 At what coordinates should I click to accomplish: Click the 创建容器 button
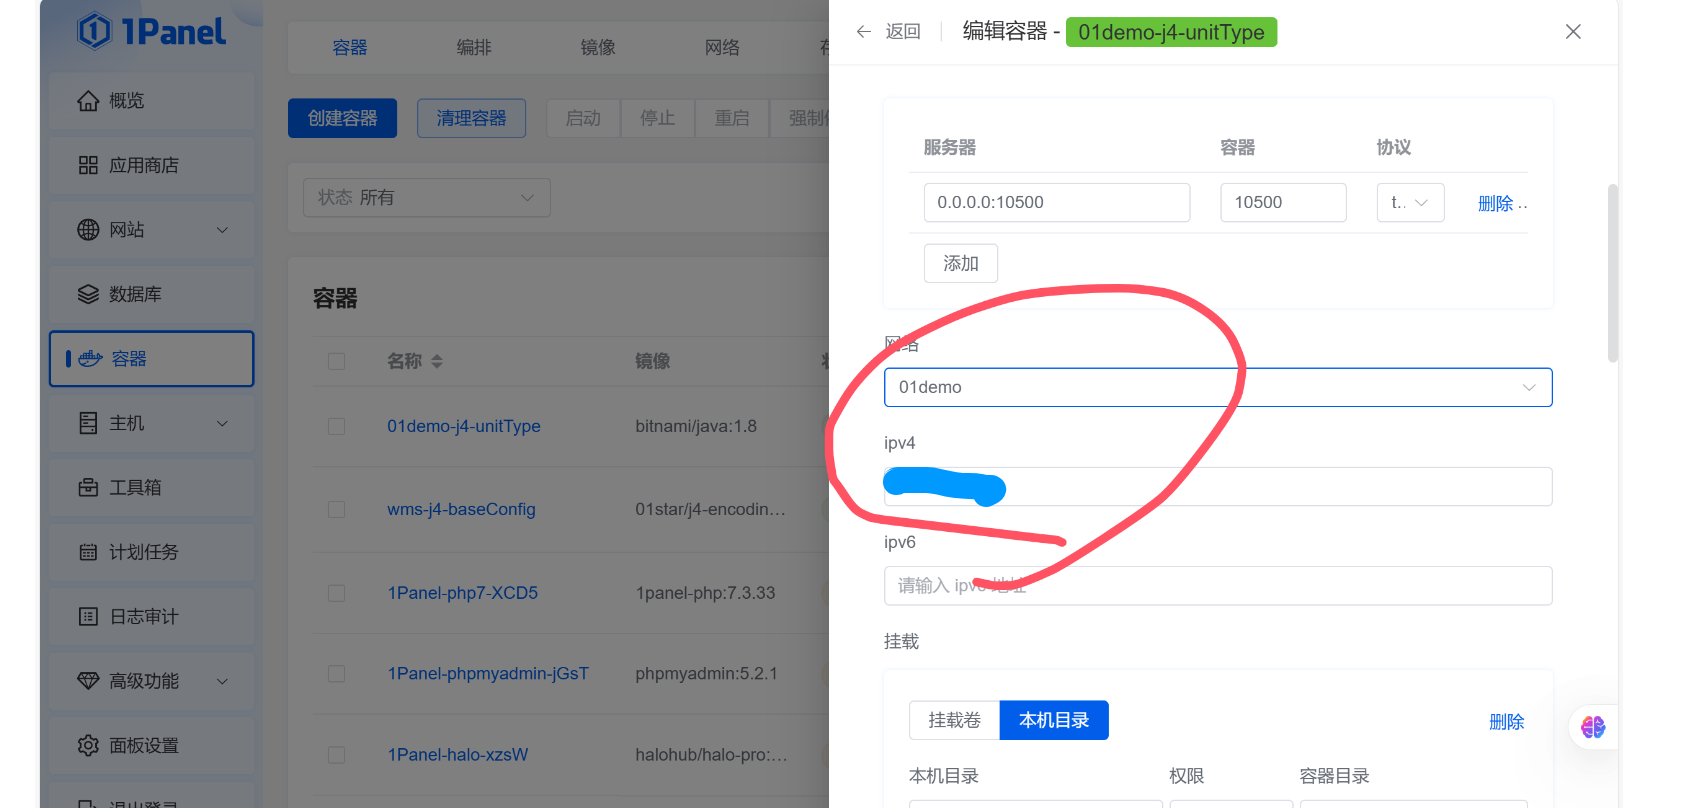coord(342,118)
